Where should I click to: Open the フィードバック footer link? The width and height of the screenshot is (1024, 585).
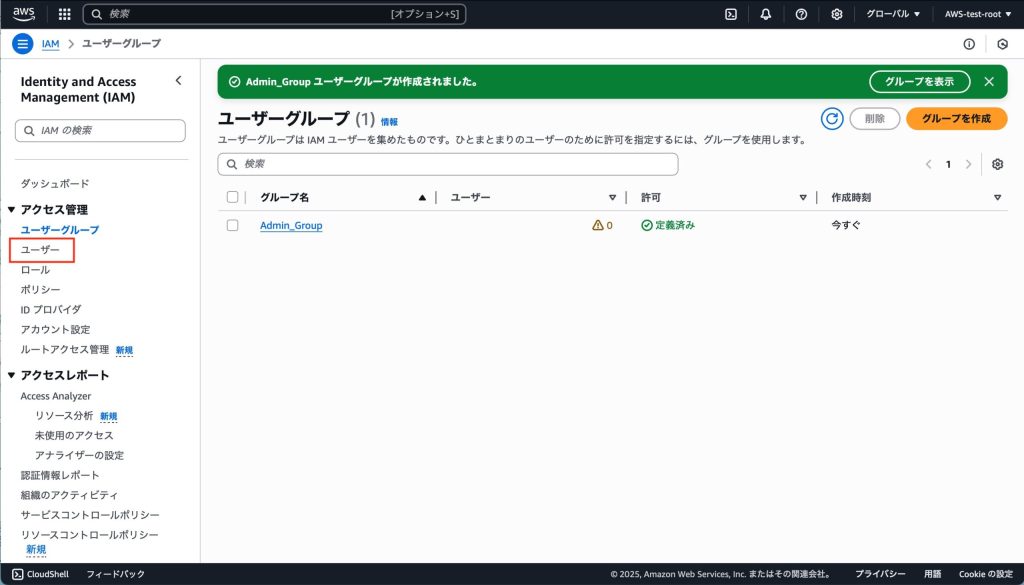[116, 574]
